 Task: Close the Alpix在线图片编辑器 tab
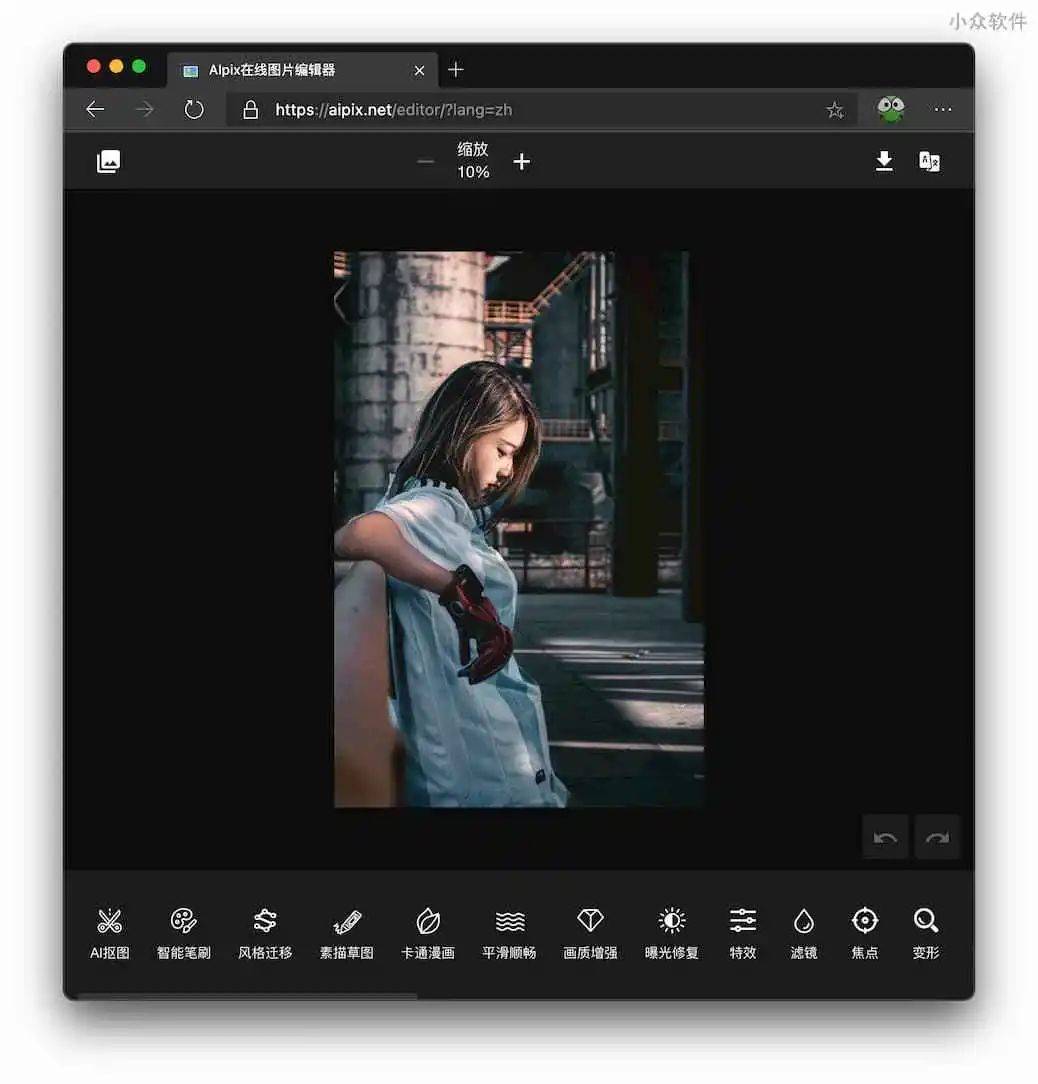tap(419, 71)
